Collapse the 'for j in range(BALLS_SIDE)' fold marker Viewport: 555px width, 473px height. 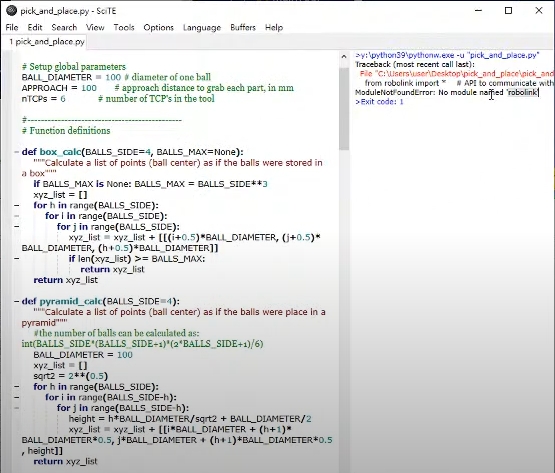click(16, 227)
